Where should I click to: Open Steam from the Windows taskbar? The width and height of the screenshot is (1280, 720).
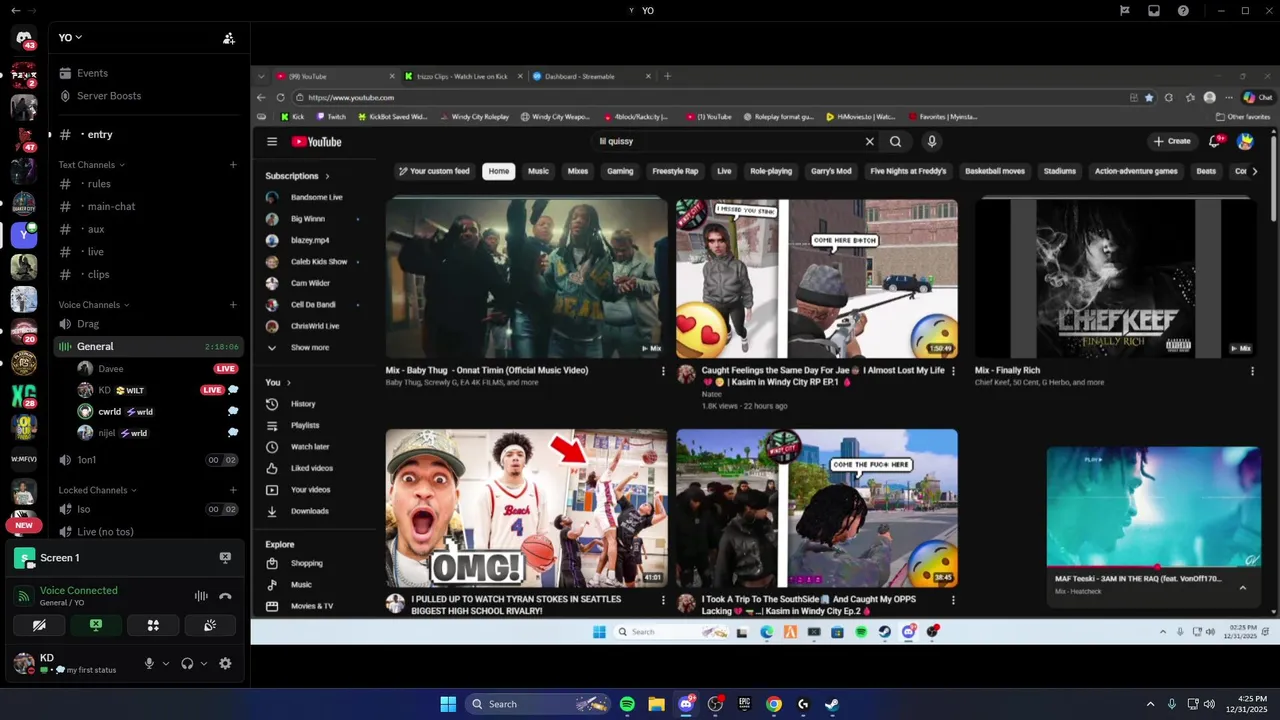[832, 704]
